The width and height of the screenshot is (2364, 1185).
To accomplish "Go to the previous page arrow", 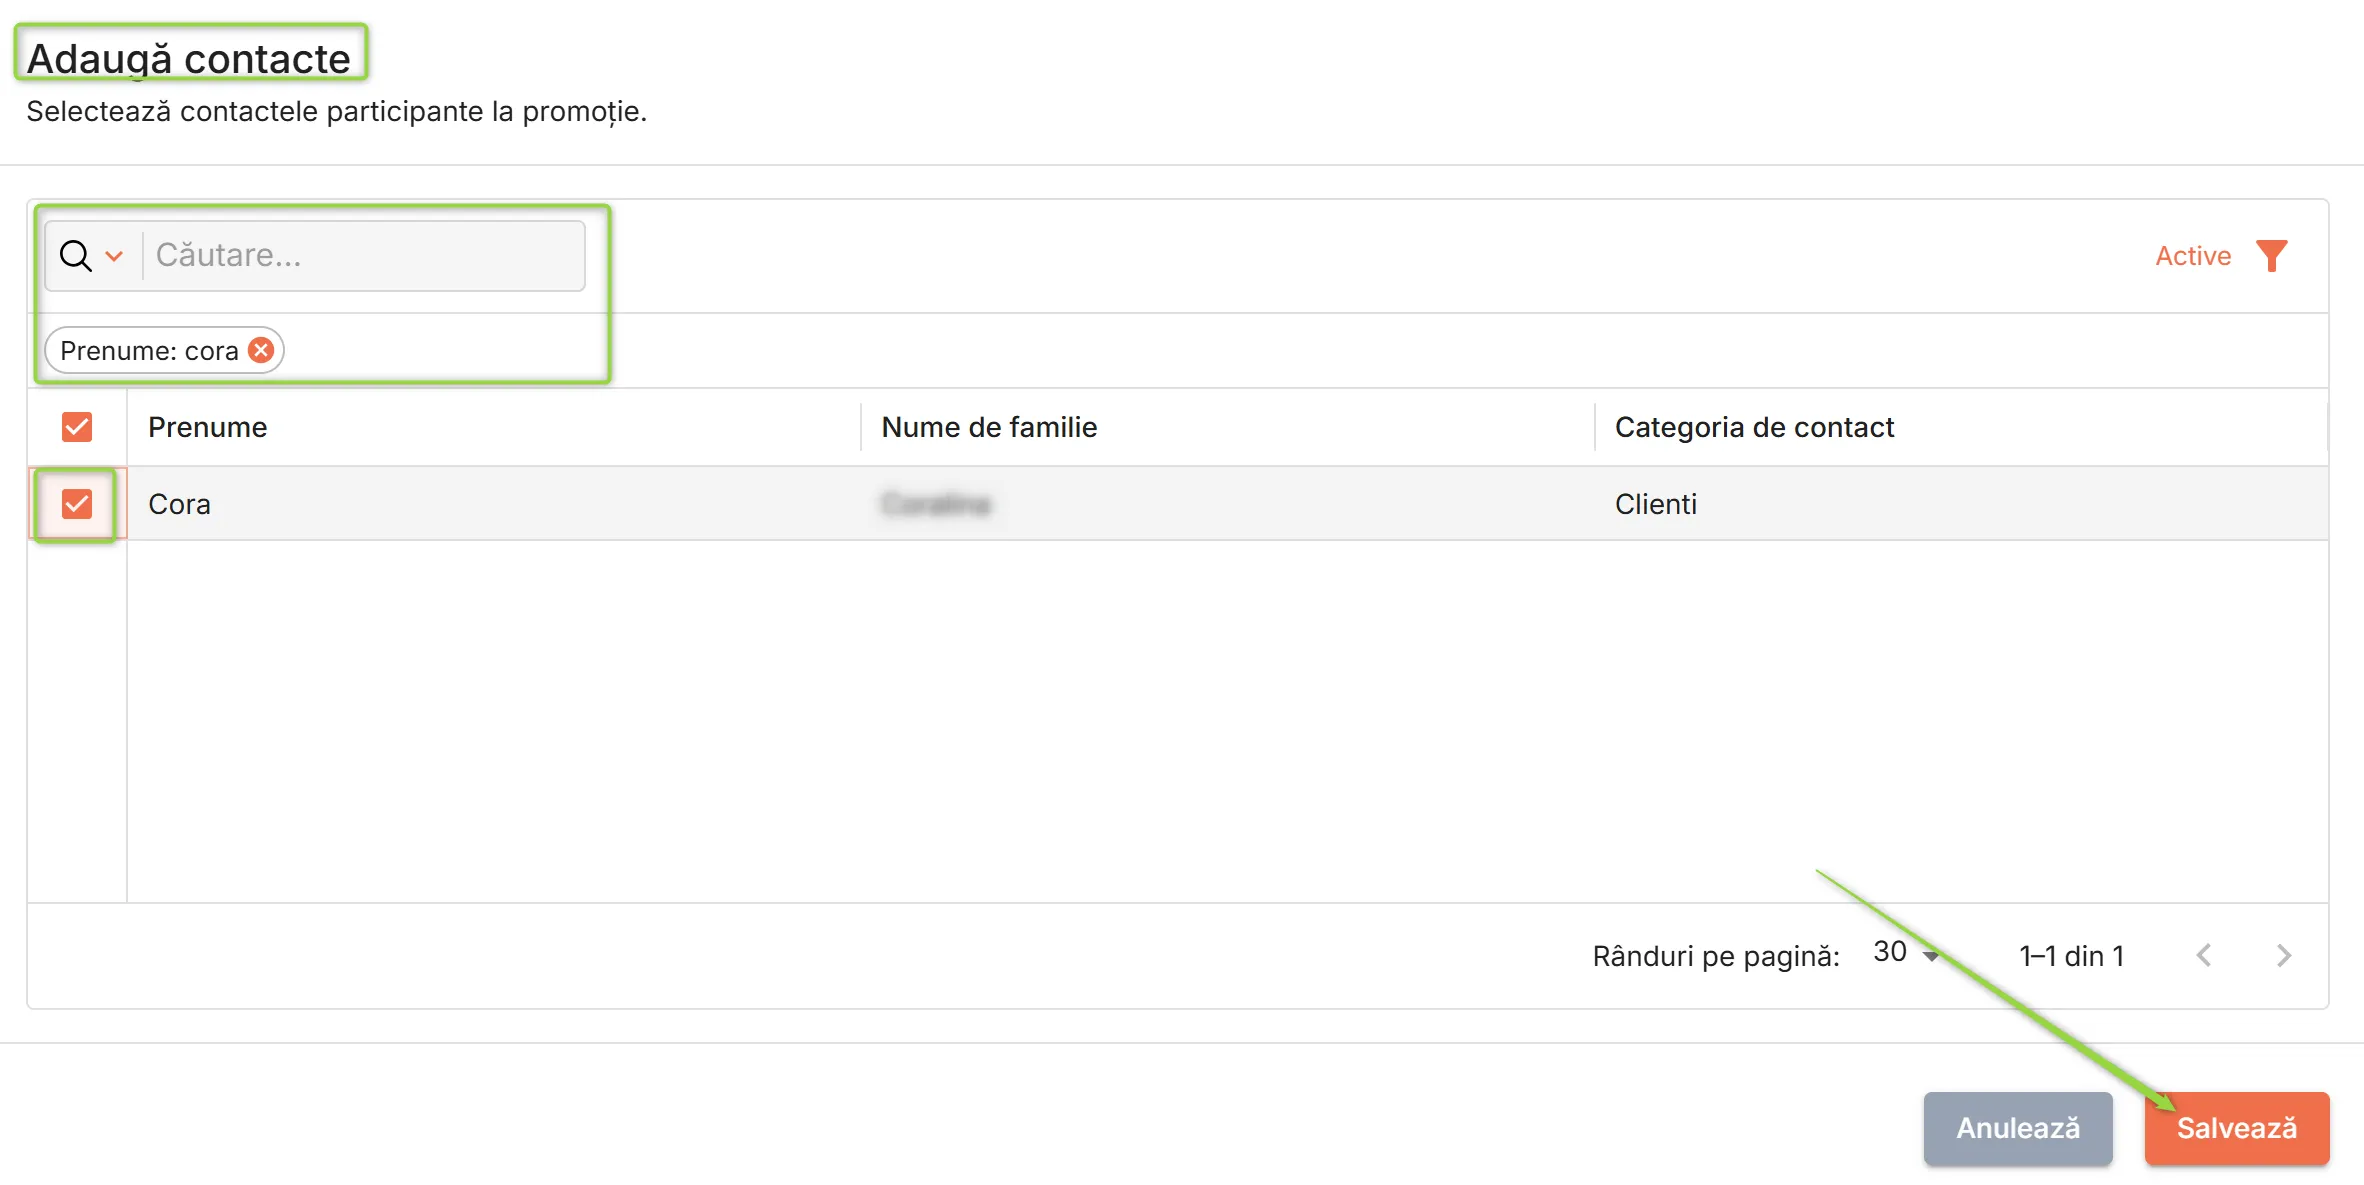I will [2204, 956].
